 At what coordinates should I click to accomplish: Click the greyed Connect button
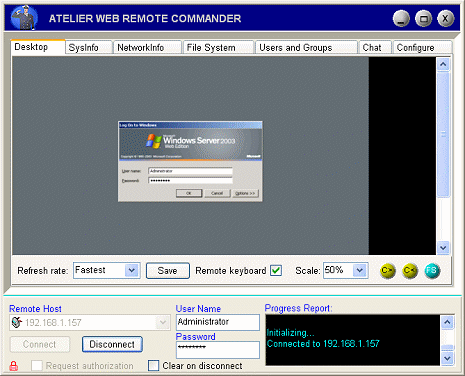pos(40,344)
